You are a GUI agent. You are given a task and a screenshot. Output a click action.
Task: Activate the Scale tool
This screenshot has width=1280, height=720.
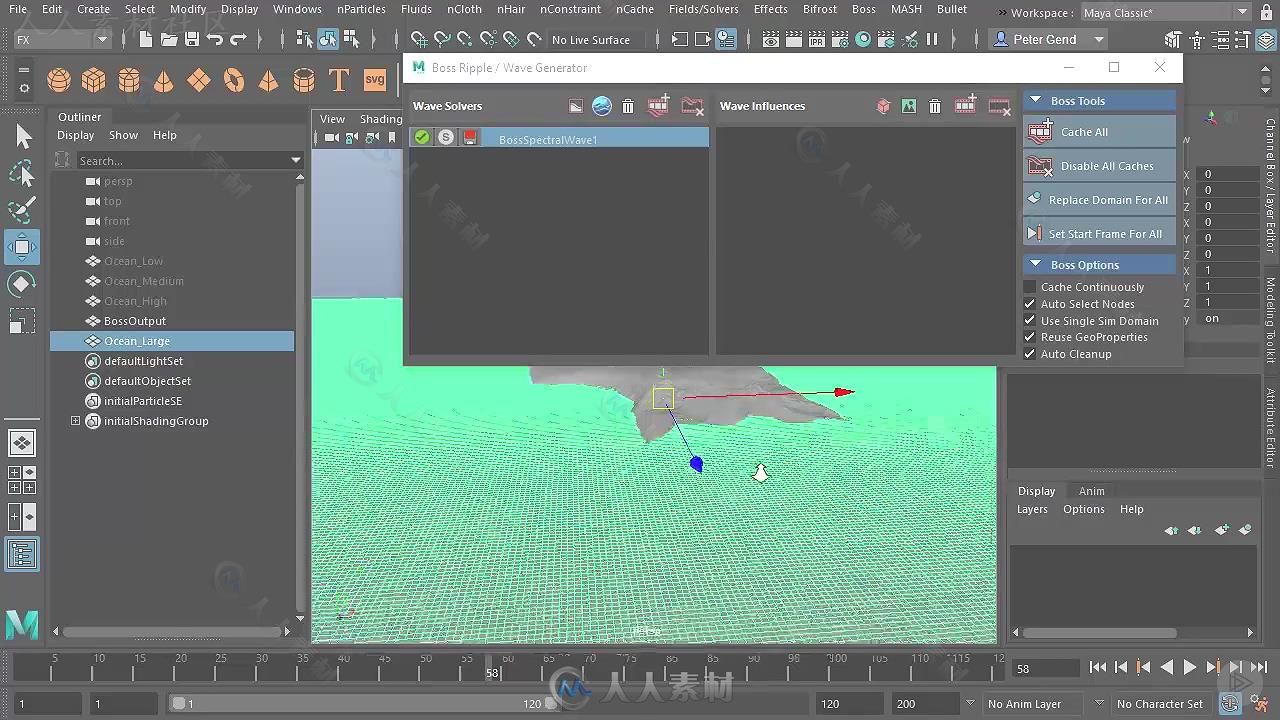click(22, 321)
